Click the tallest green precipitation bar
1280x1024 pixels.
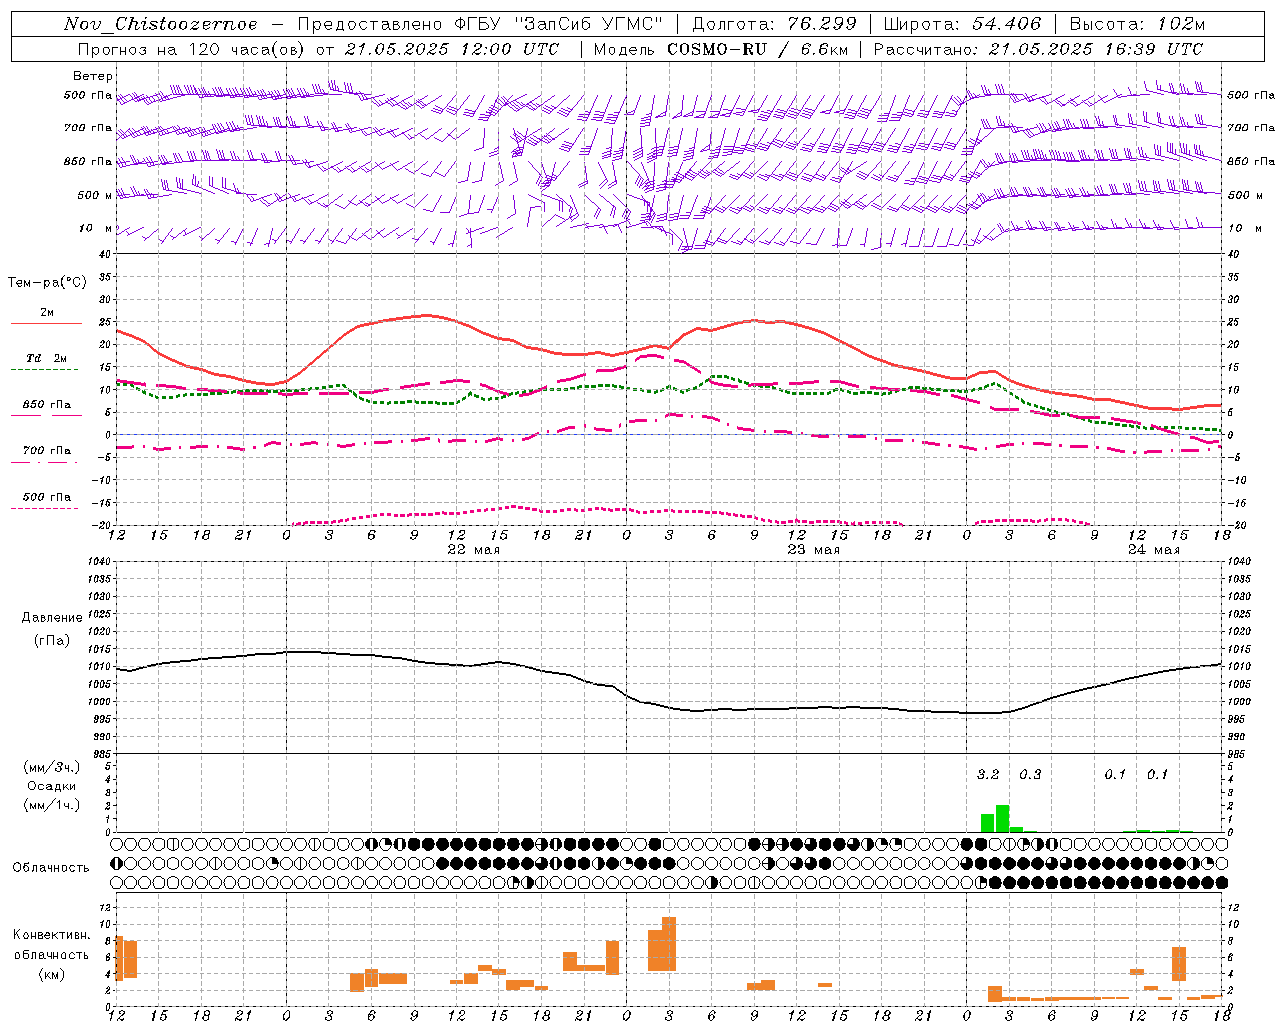(1002, 818)
